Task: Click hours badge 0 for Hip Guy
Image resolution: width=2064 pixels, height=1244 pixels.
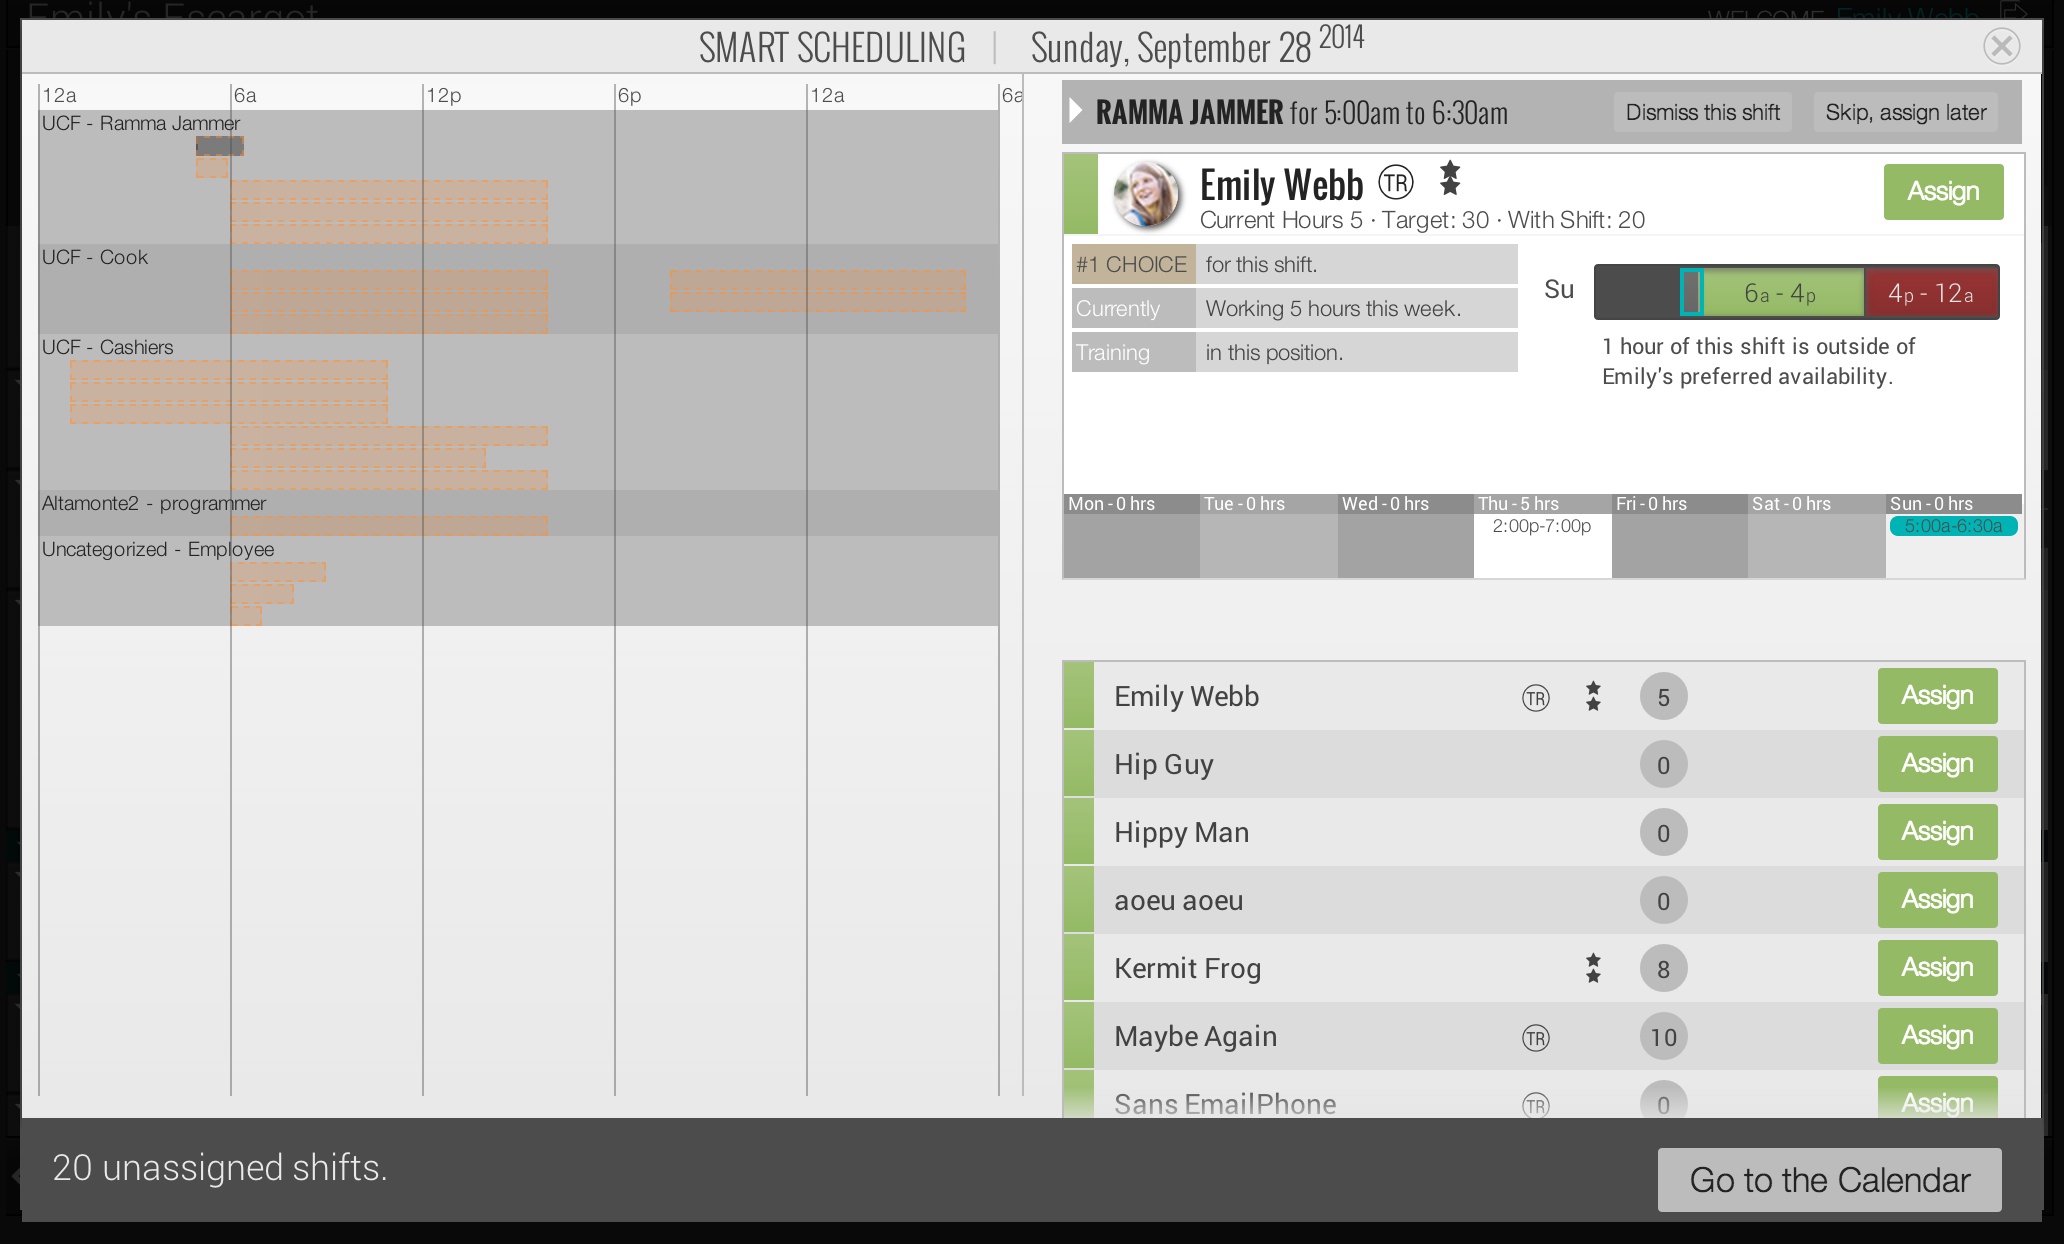Action: (1663, 765)
